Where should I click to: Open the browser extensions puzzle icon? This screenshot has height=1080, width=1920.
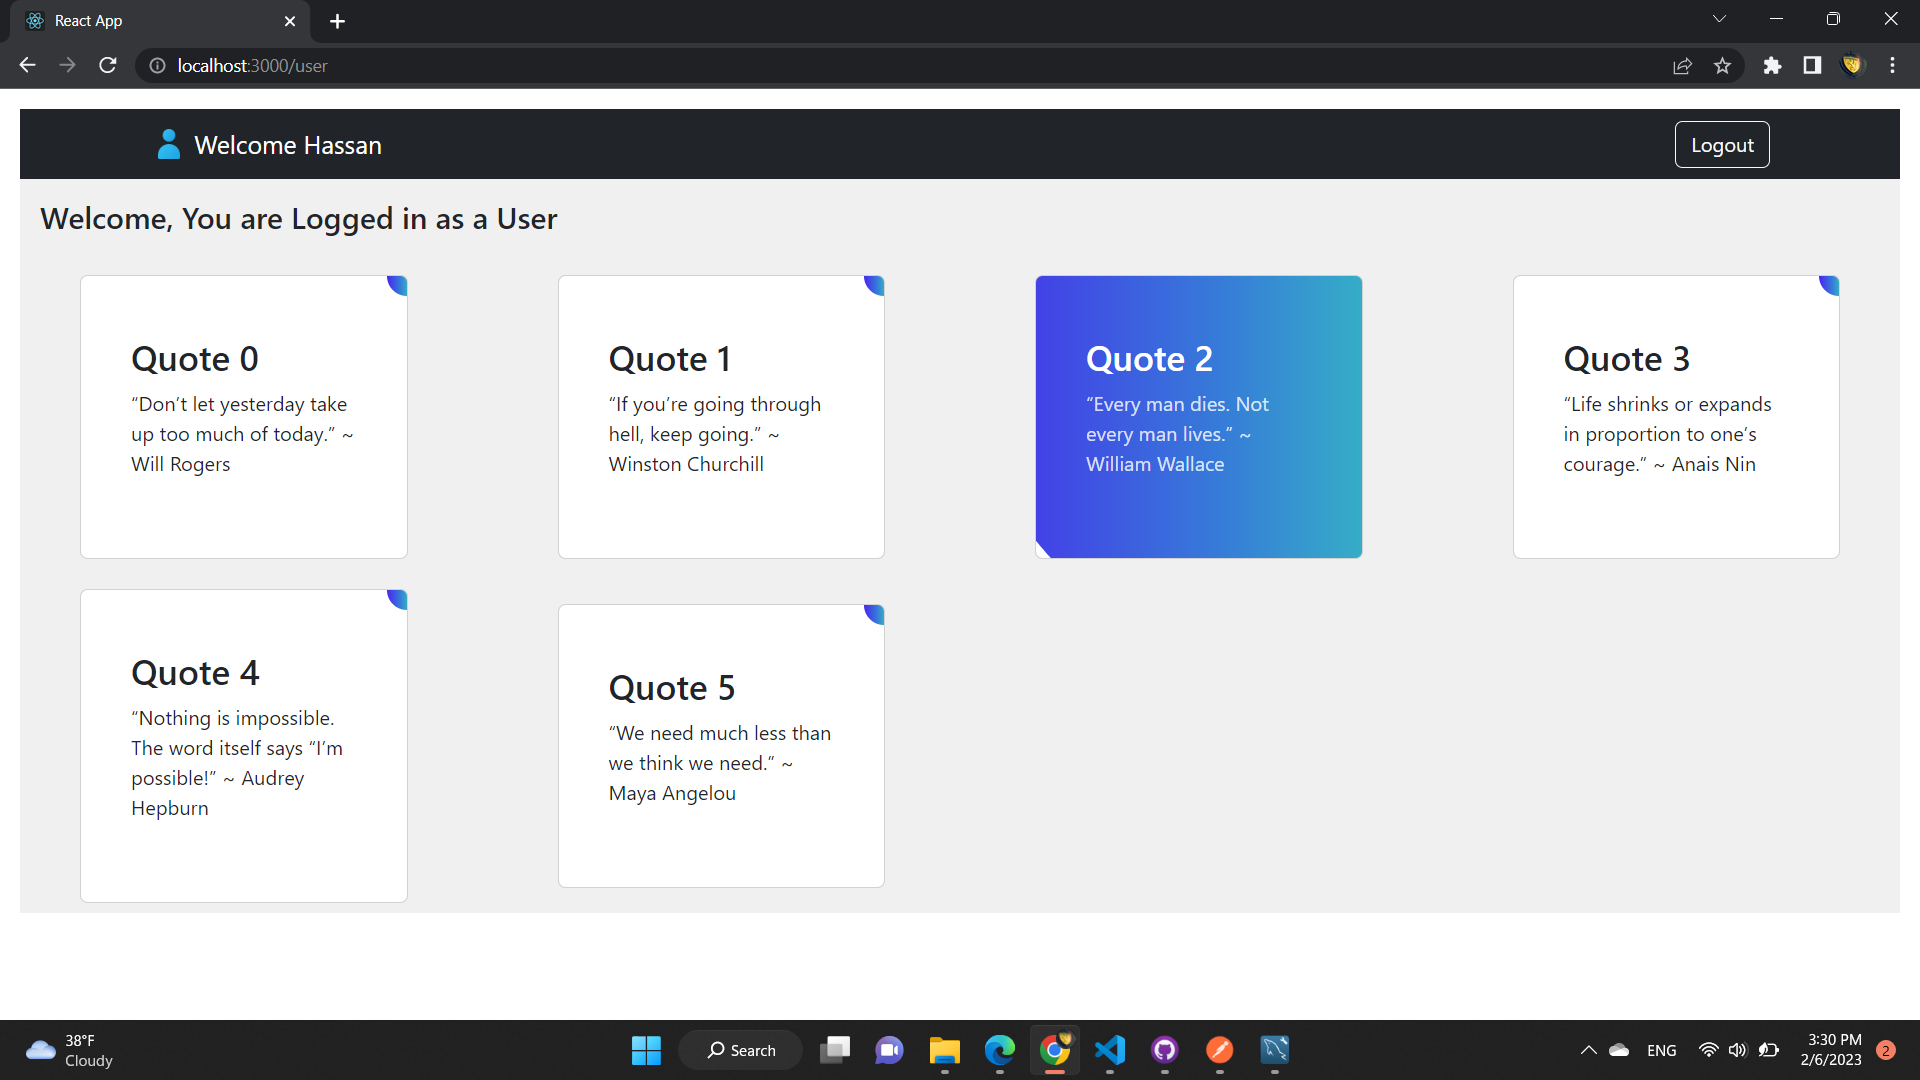click(x=1772, y=65)
